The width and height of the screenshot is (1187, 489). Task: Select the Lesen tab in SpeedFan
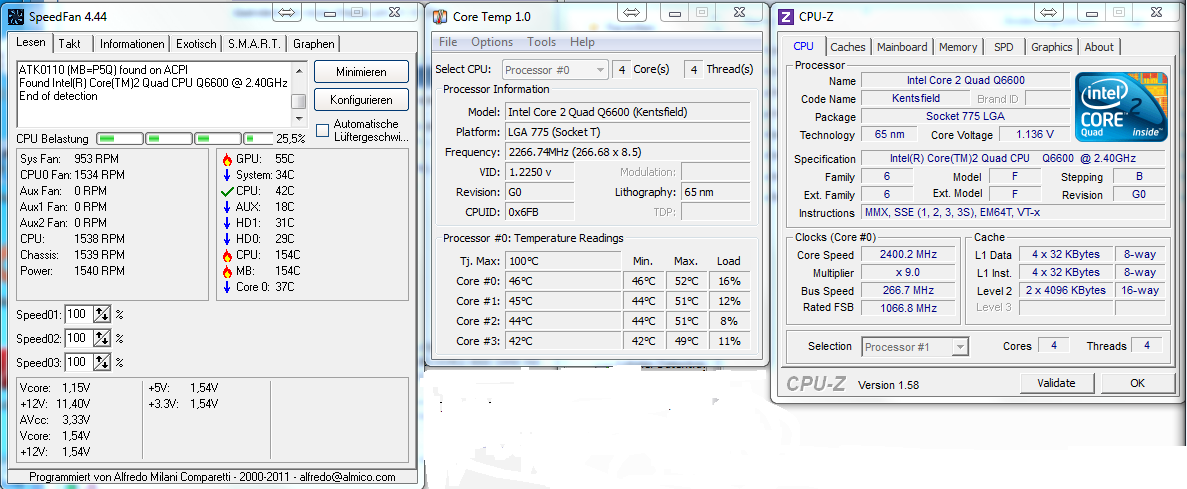pos(30,42)
